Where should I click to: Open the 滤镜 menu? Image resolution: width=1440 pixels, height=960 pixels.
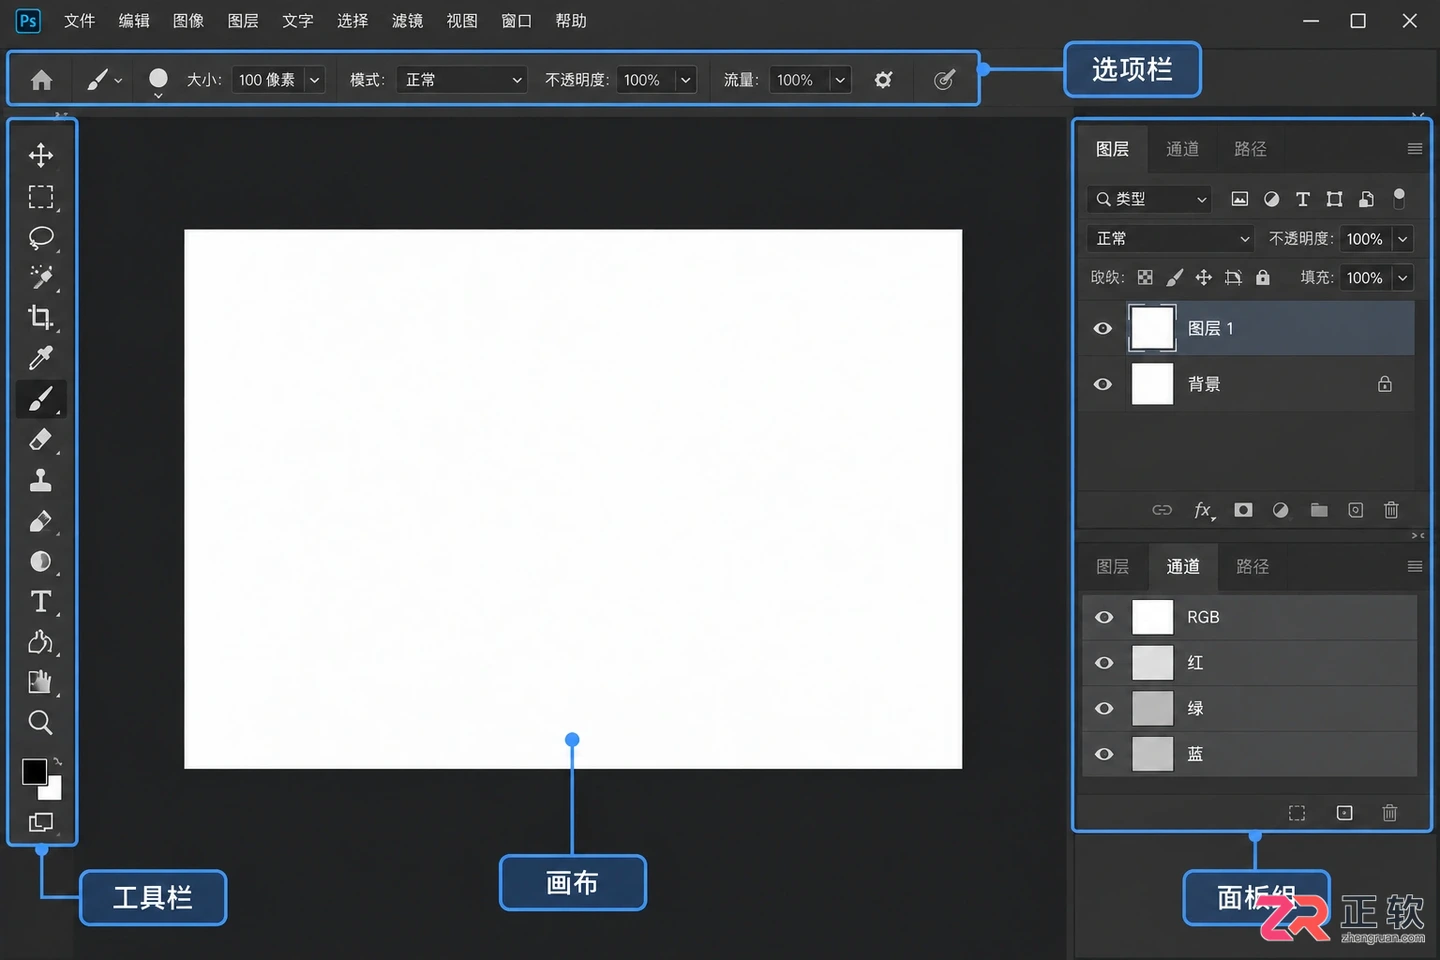coord(407,21)
